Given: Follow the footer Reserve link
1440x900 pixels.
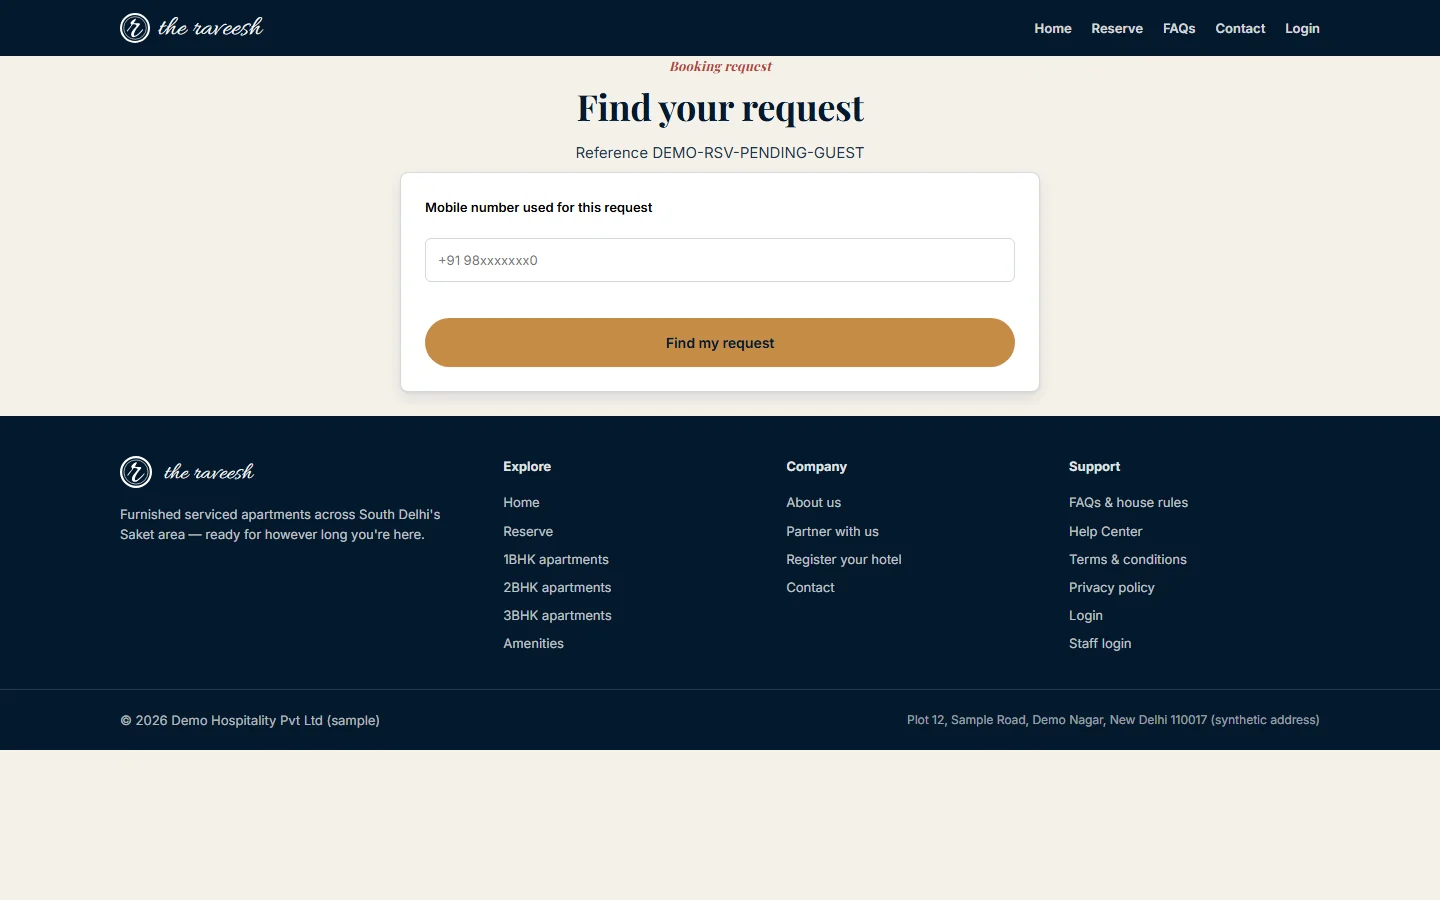Looking at the screenshot, I should [x=528, y=532].
